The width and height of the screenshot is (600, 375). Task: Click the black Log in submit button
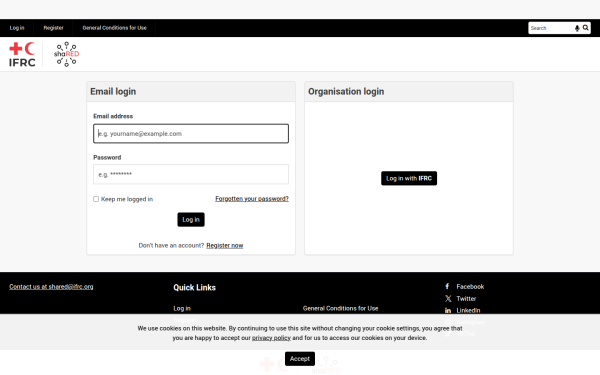(x=191, y=220)
